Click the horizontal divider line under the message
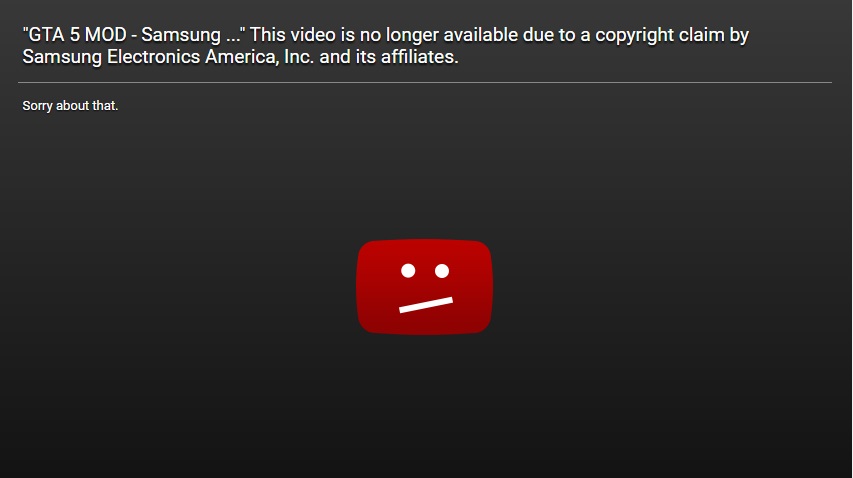 coord(425,83)
